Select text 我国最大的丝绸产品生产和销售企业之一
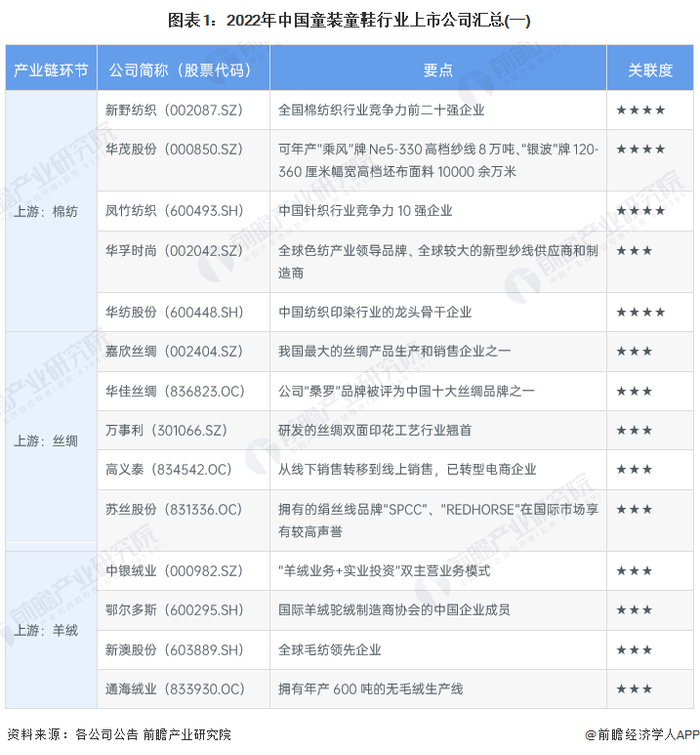The width and height of the screenshot is (700, 755). pos(394,351)
